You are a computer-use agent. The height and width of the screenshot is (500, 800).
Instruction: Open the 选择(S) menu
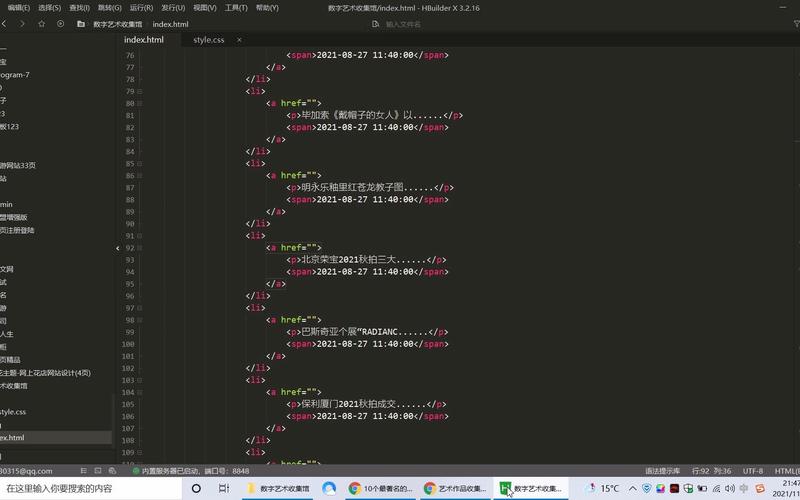[49, 8]
